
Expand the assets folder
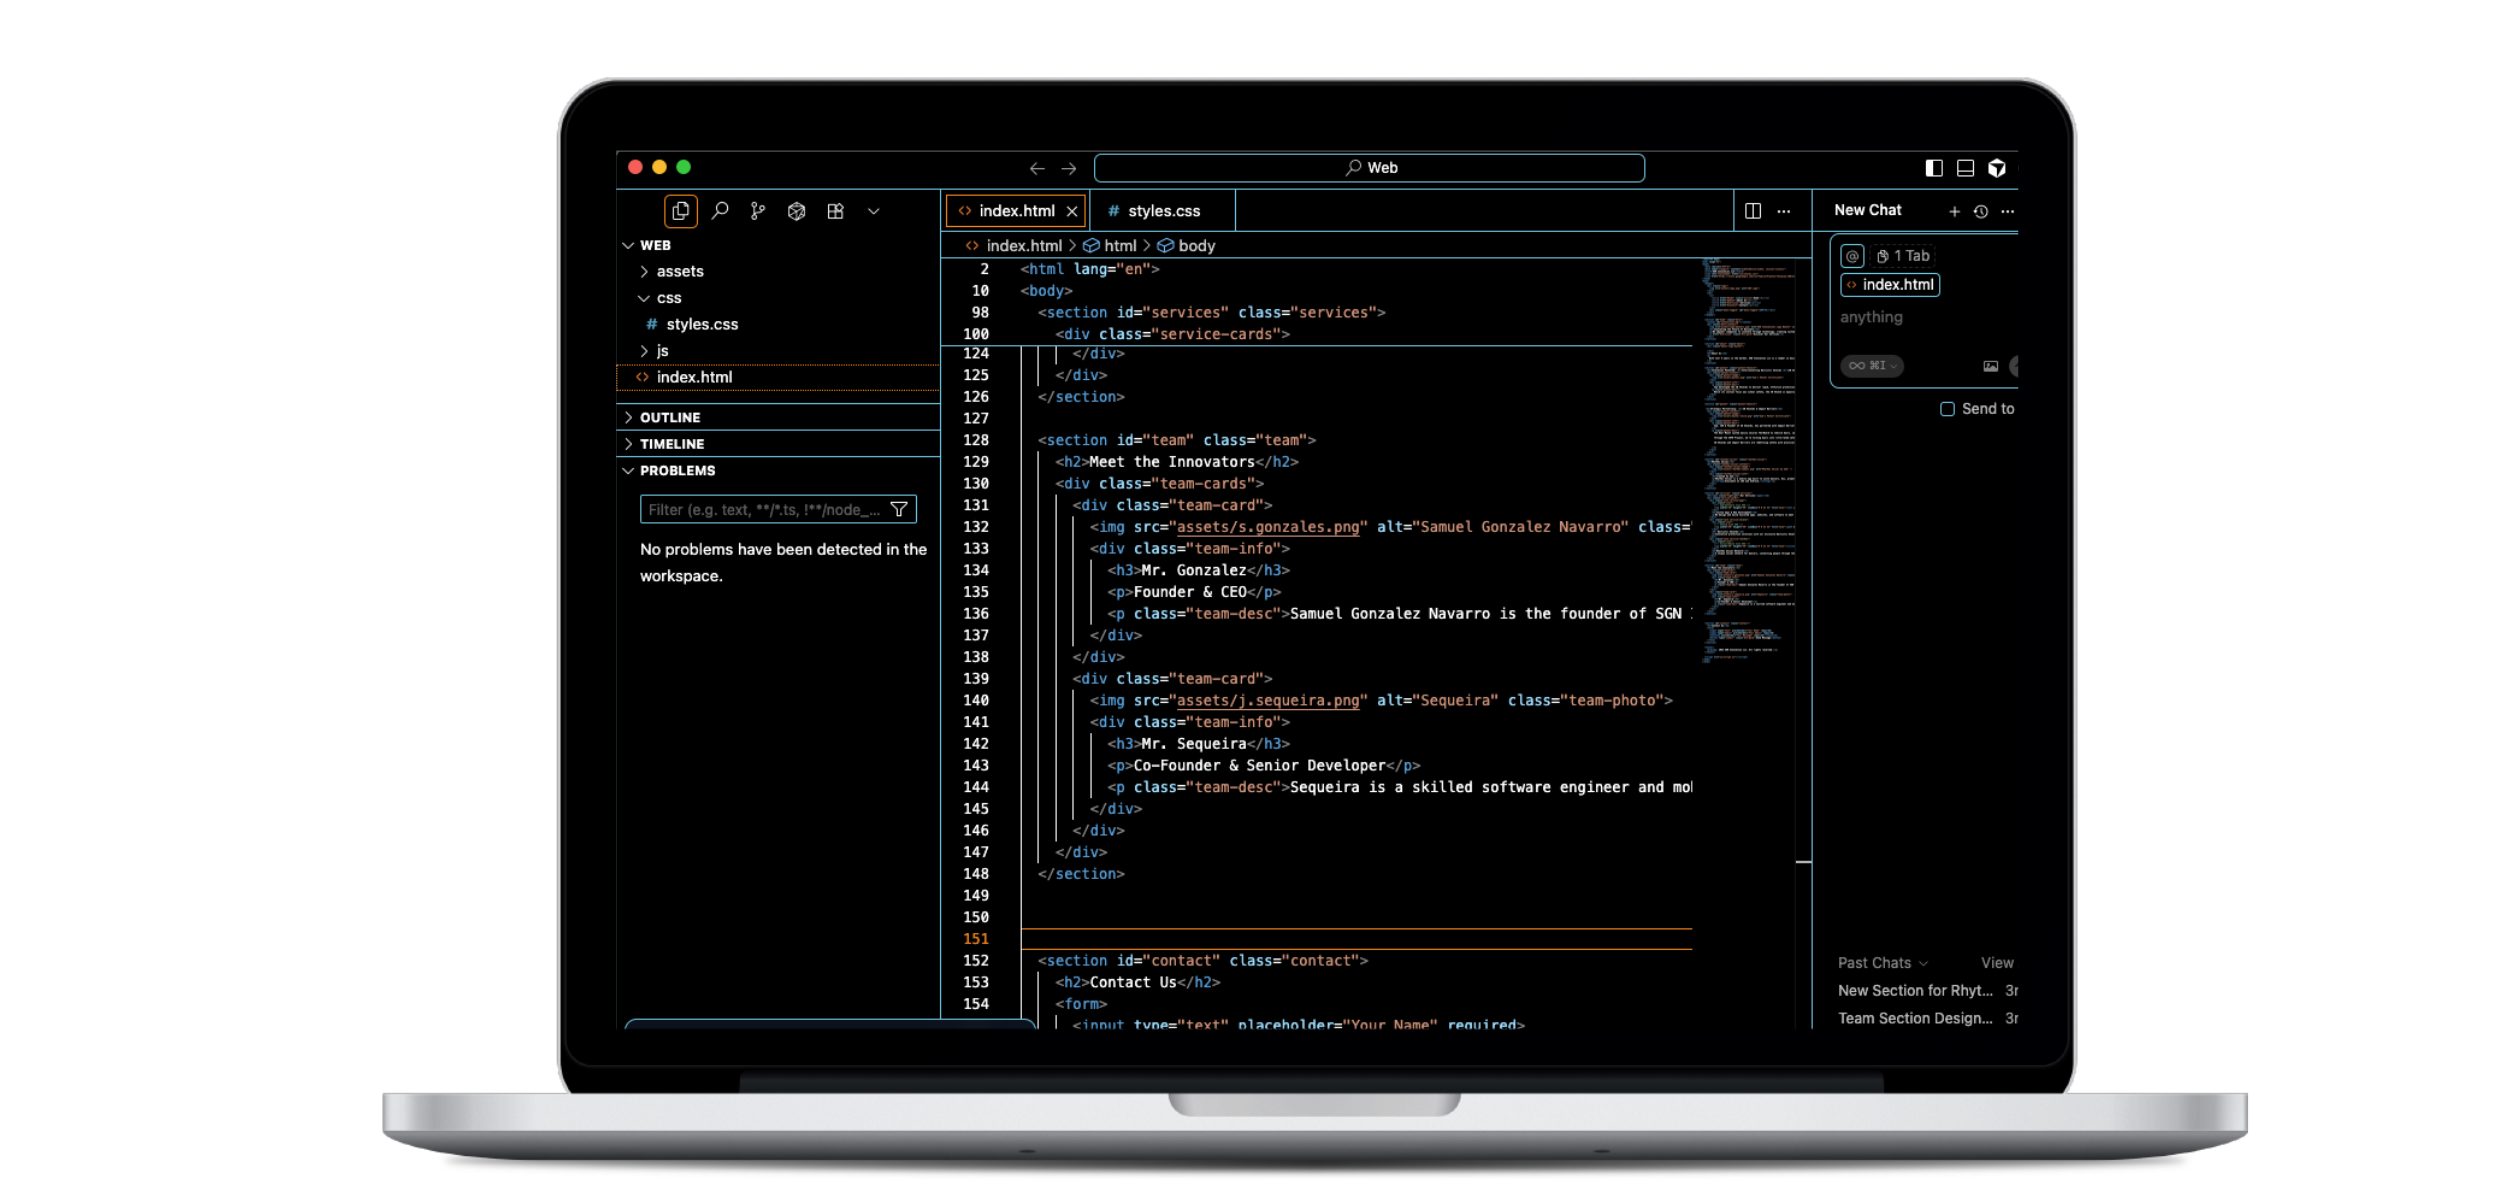pyautogui.click(x=680, y=271)
